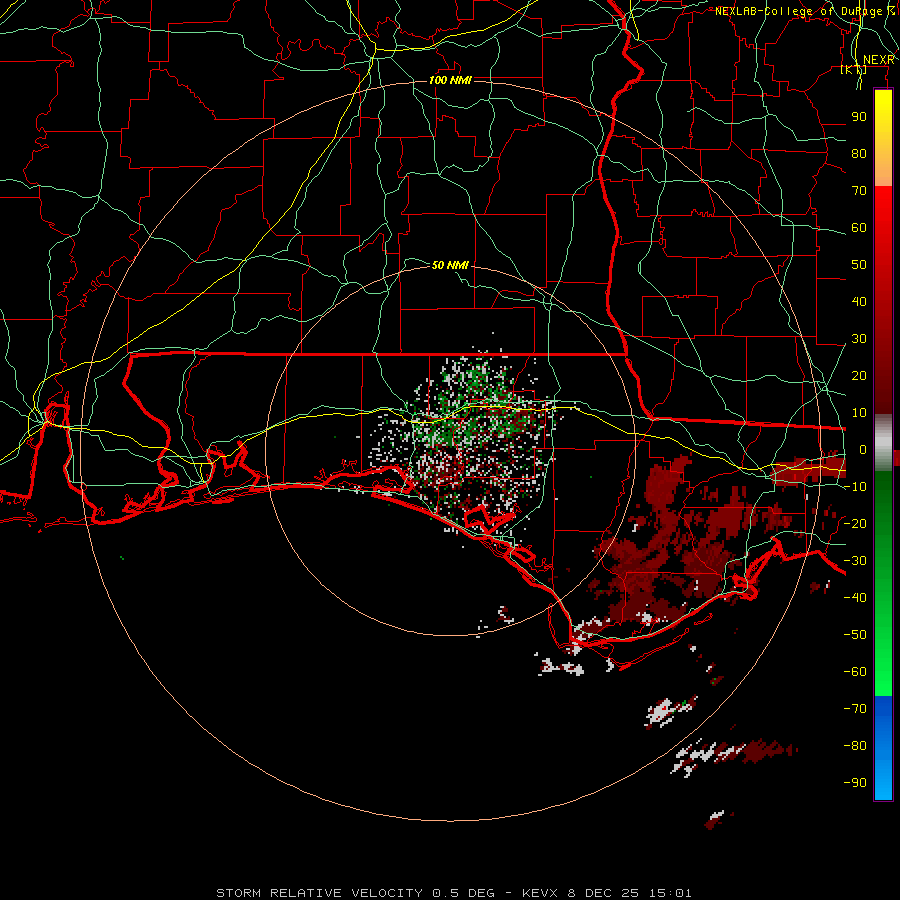The height and width of the screenshot is (900, 900).
Task: Select the 70 value on velocity scale
Action: pos(859,191)
